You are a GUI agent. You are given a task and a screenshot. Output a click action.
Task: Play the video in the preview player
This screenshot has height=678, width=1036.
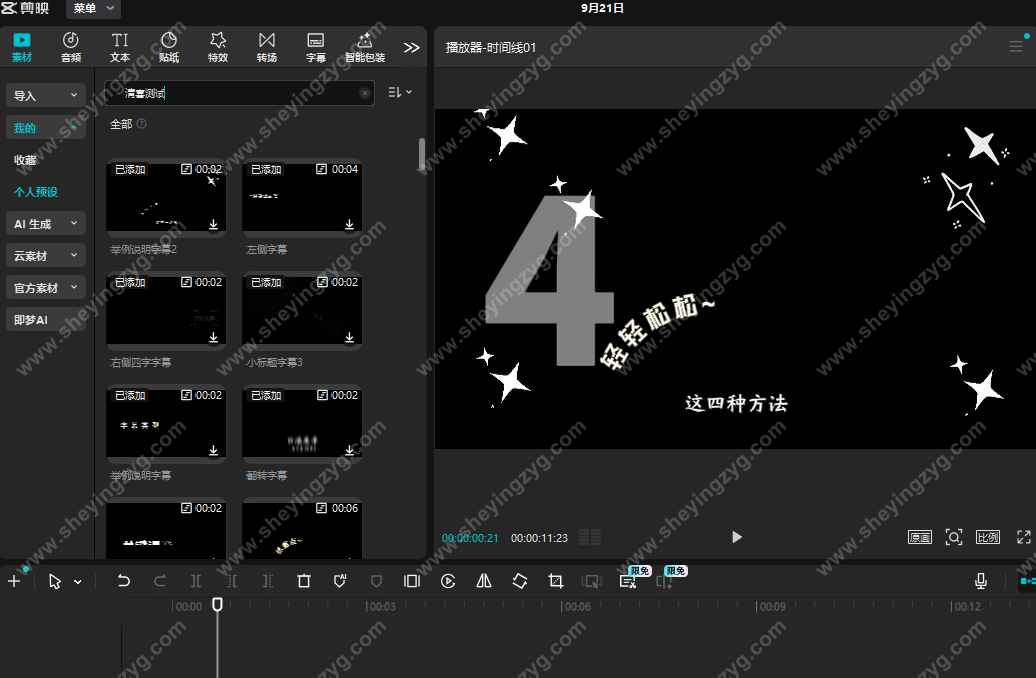(x=737, y=537)
